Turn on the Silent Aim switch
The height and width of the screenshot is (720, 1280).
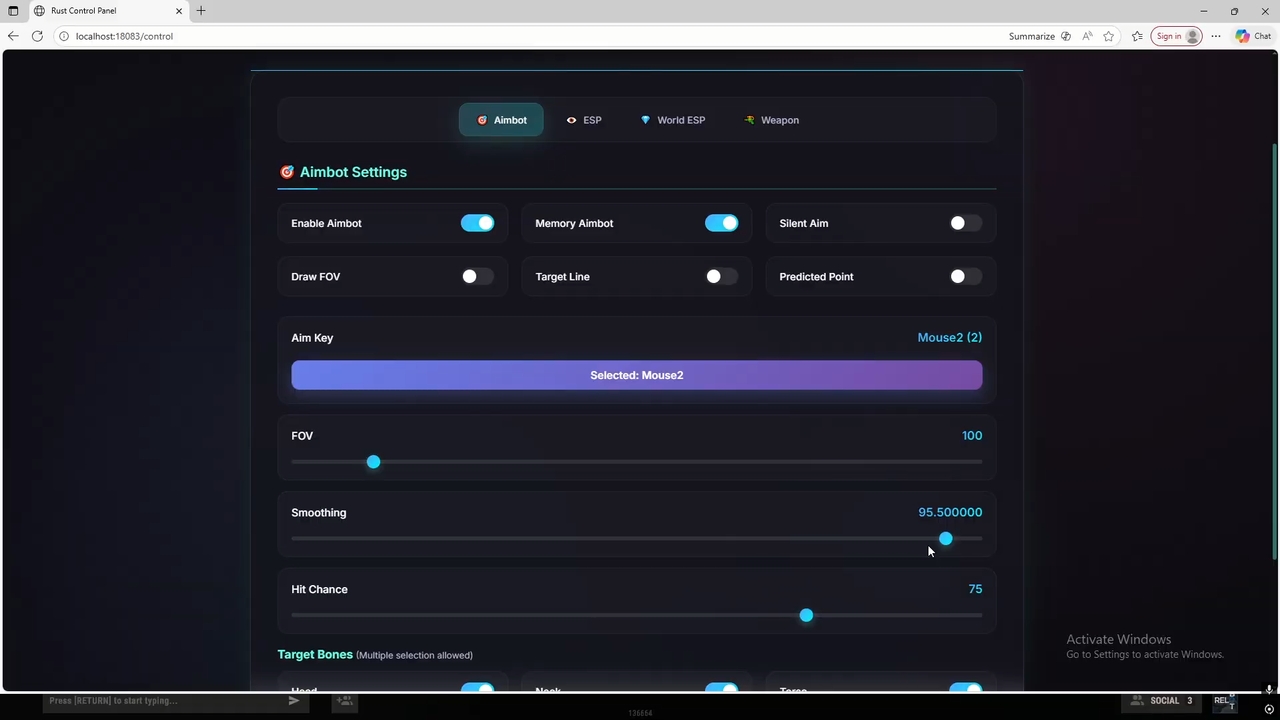(x=965, y=223)
